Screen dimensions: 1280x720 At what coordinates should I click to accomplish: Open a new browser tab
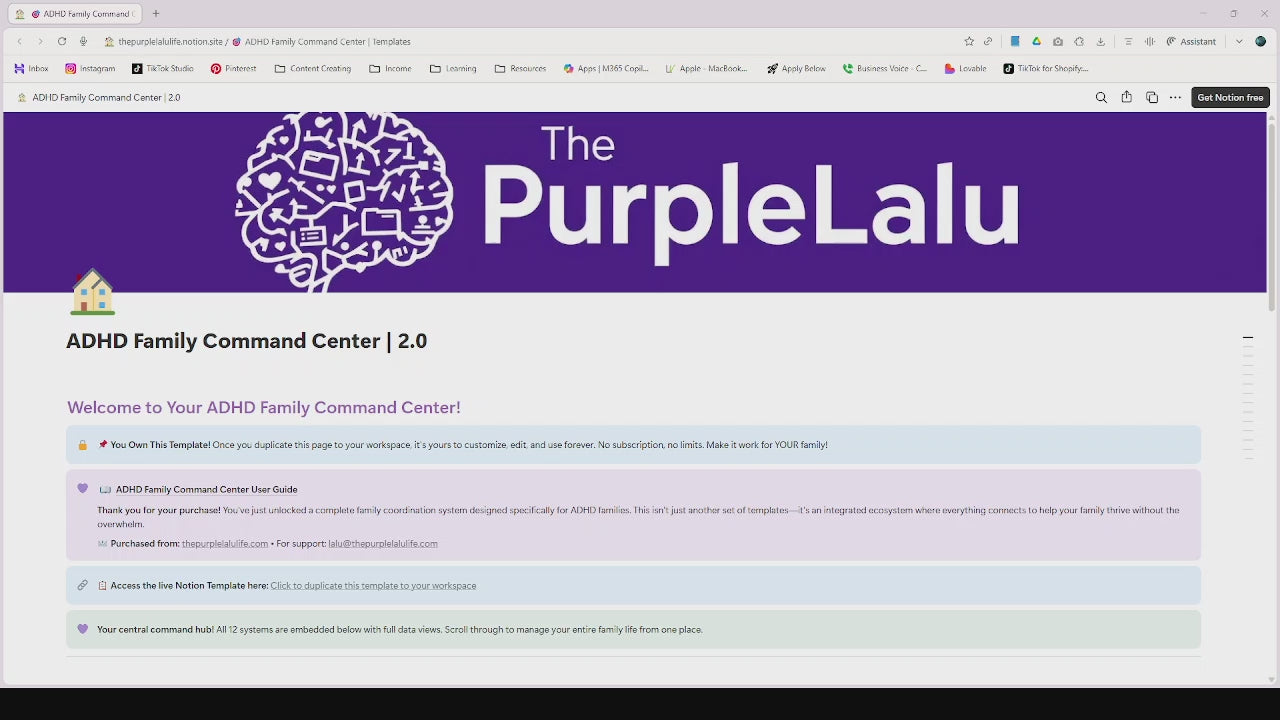pyautogui.click(x=156, y=14)
